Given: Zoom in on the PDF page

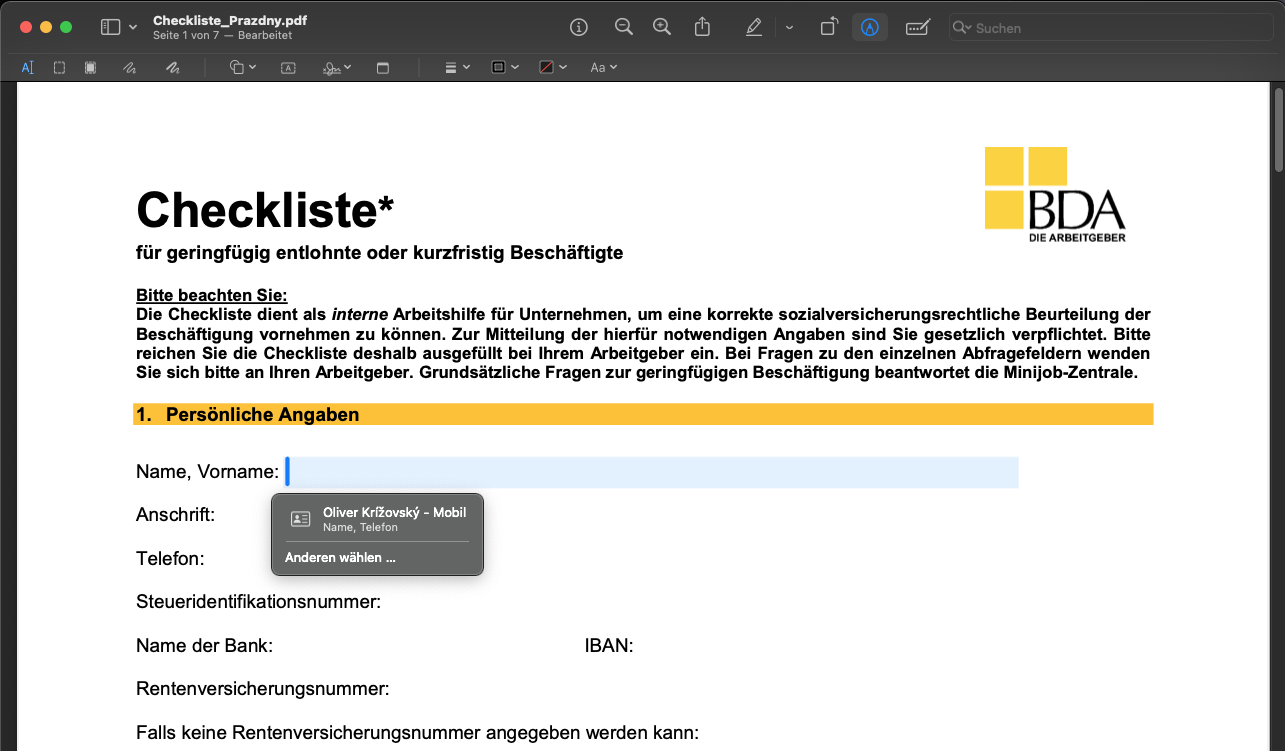Looking at the screenshot, I should [x=662, y=27].
